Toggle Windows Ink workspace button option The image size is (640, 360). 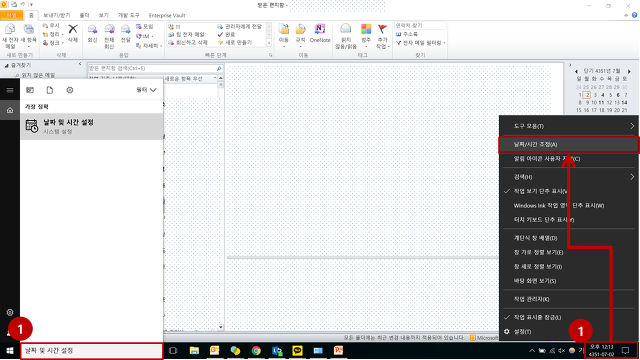point(569,205)
